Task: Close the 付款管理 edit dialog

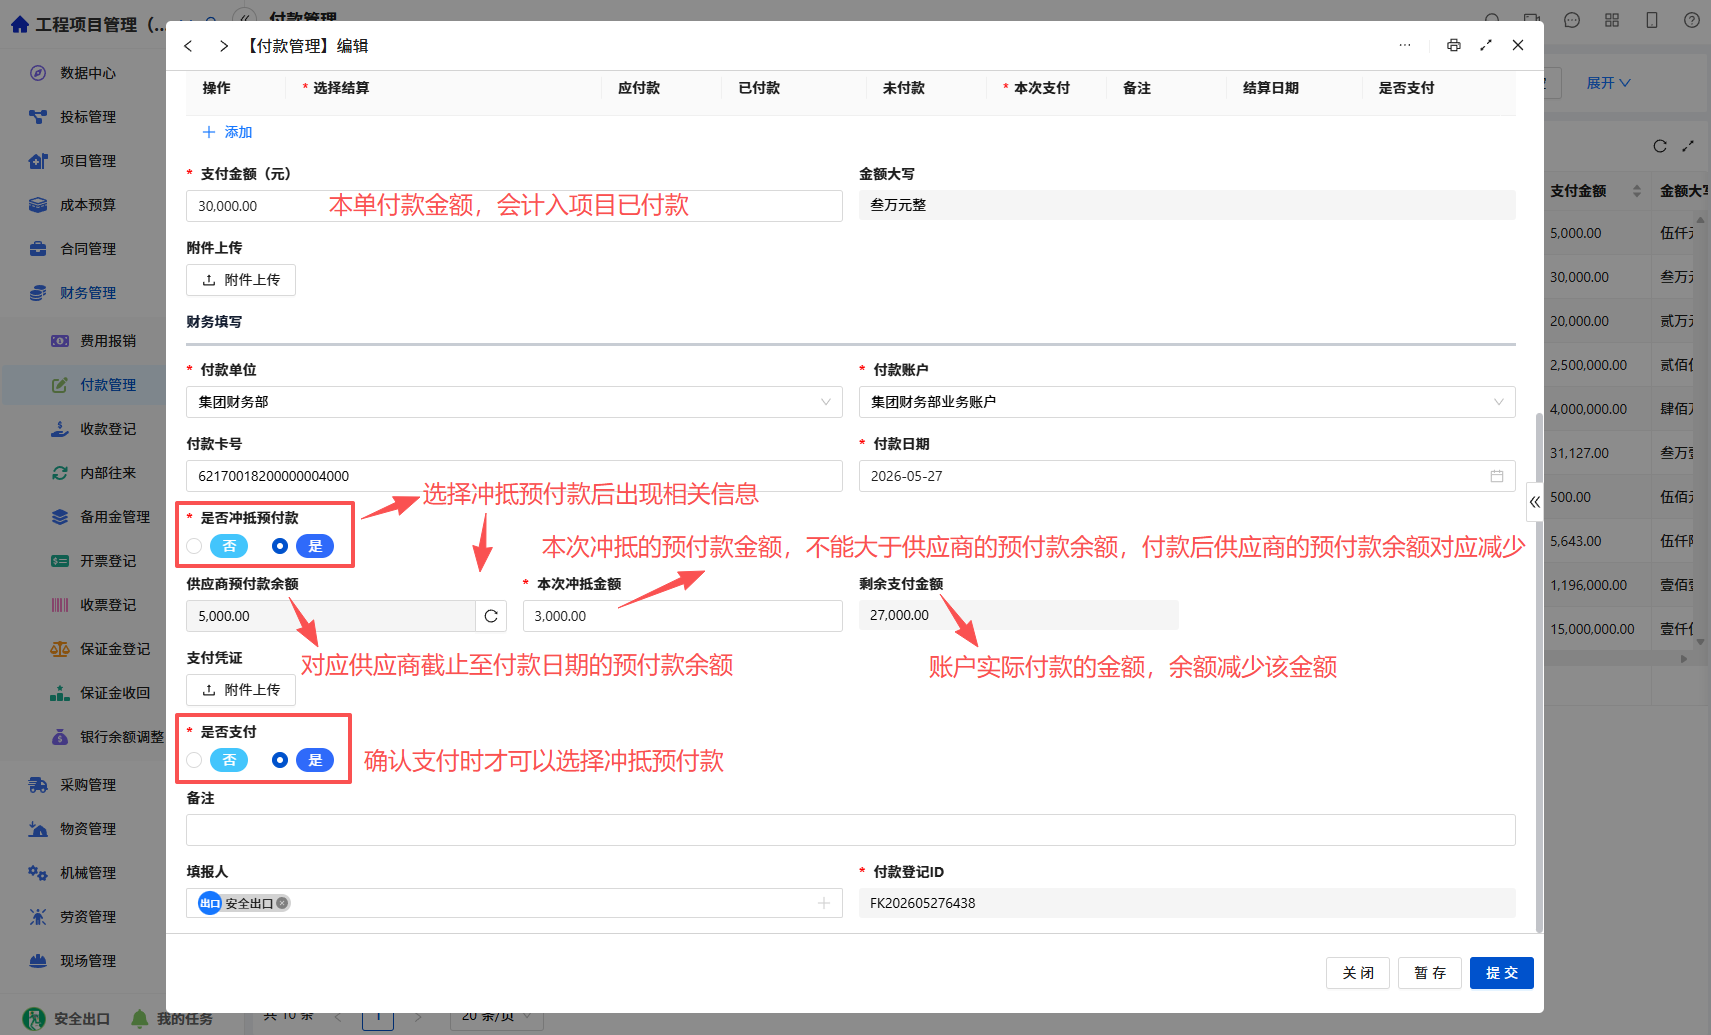Action: 1518,45
